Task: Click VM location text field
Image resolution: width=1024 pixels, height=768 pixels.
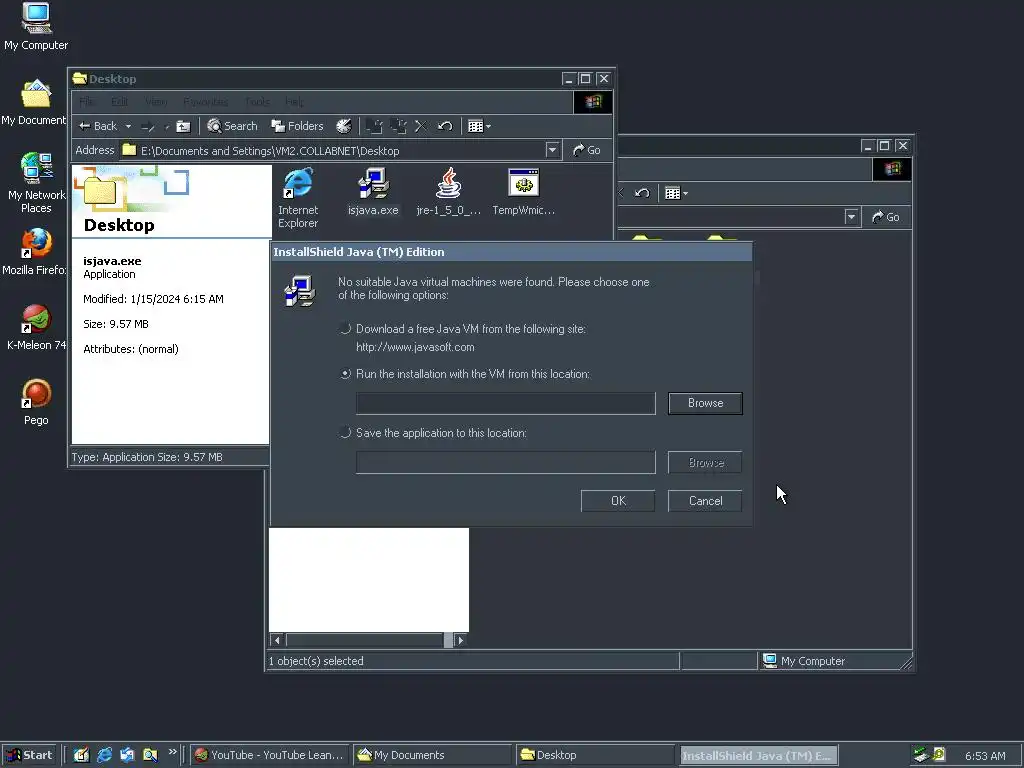Action: (505, 403)
